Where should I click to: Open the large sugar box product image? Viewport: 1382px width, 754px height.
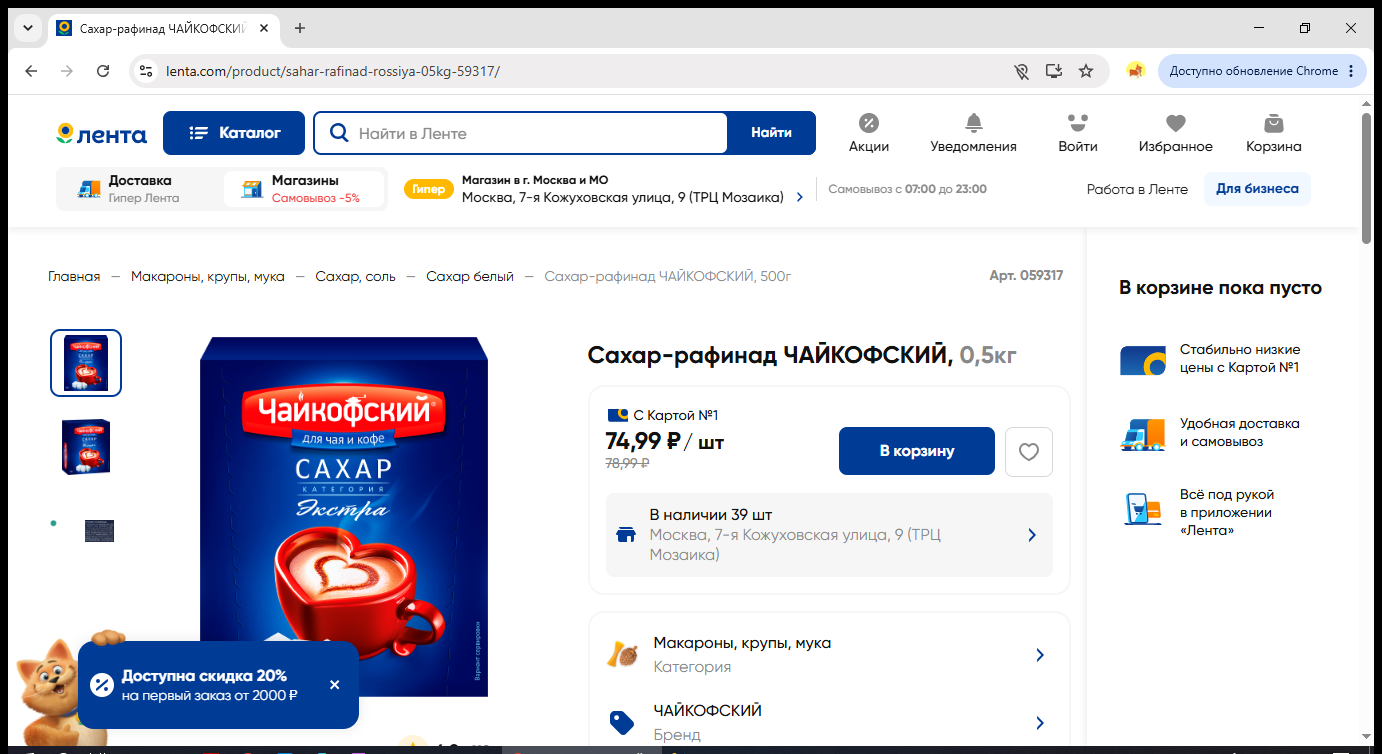click(x=344, y=516)
